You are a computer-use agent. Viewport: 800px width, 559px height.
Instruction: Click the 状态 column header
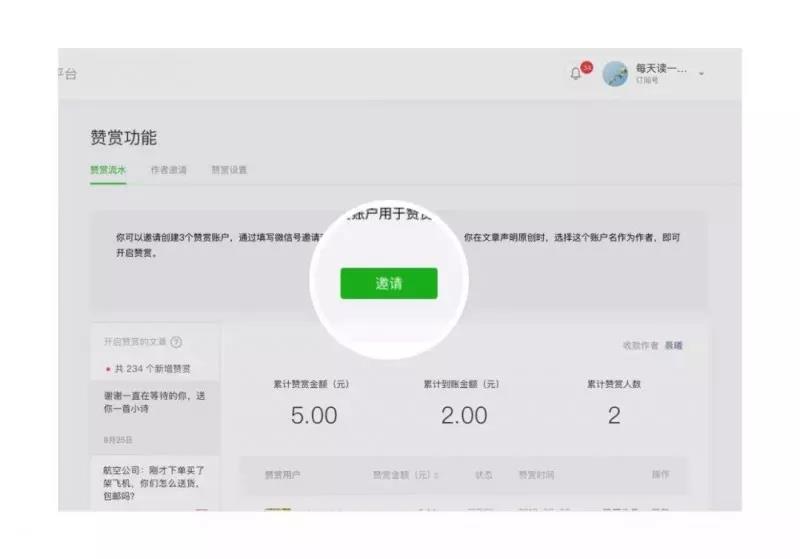click(484, 475)
